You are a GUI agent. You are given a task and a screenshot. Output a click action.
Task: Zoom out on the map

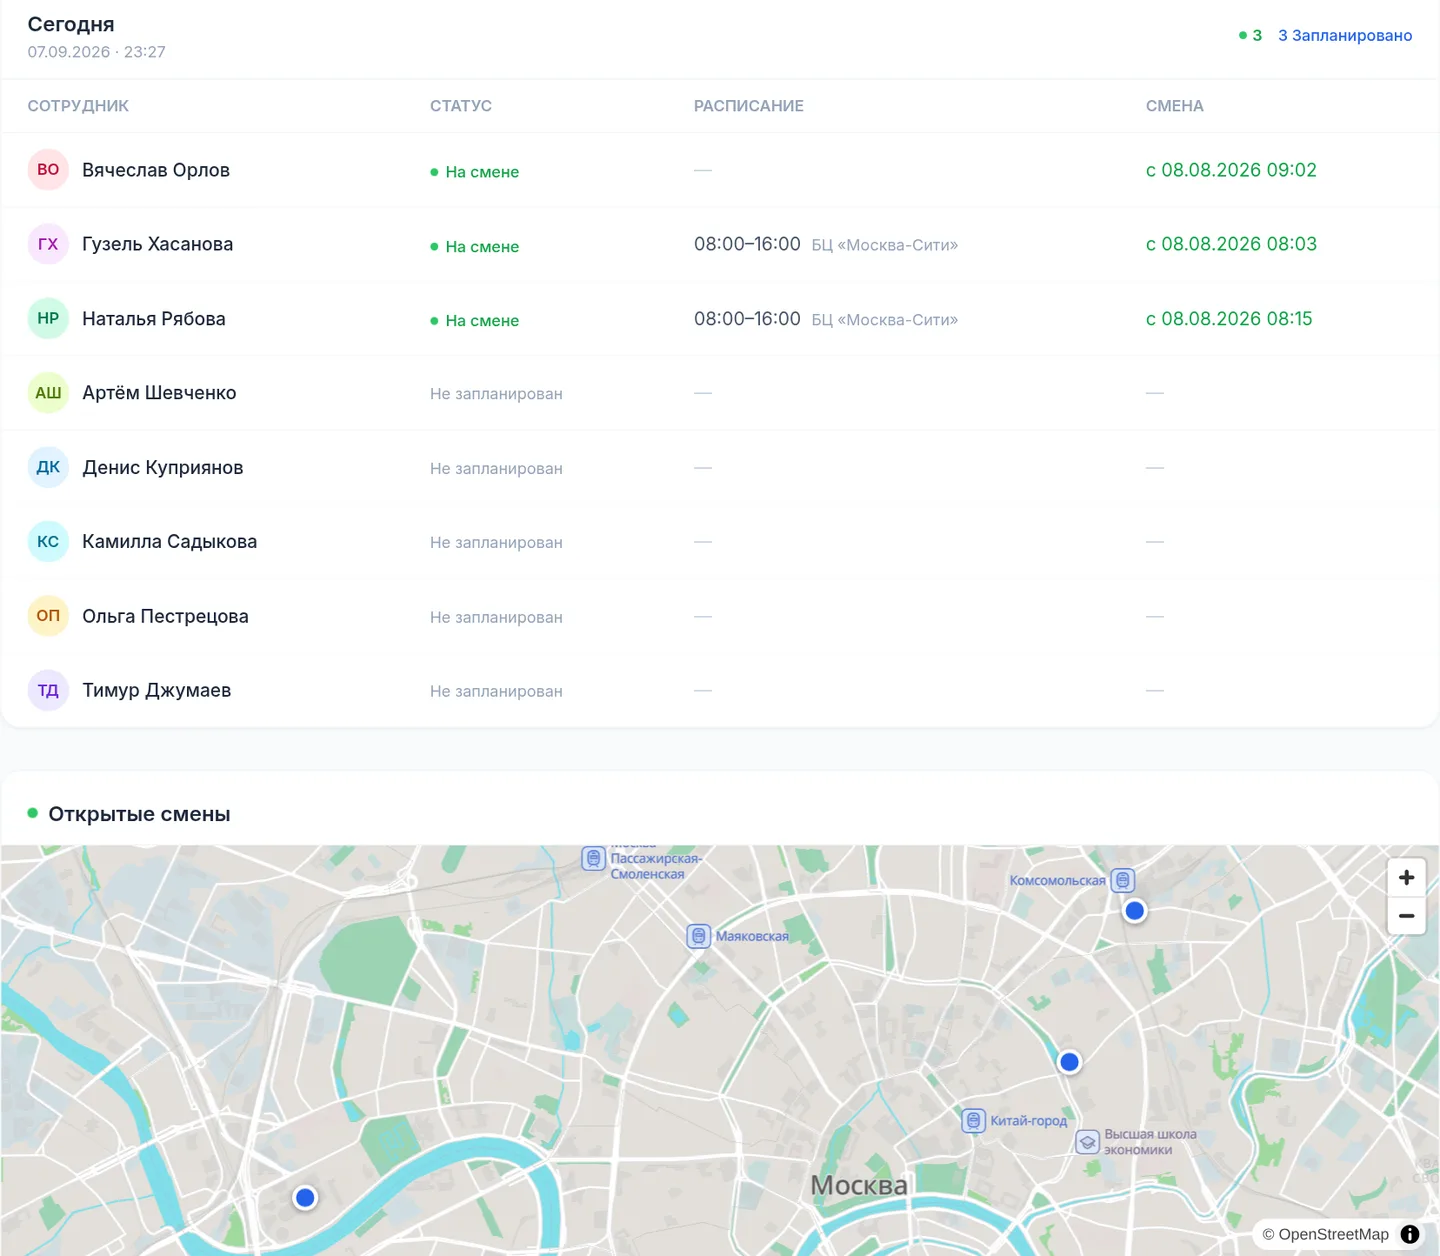coord(1406,915)
